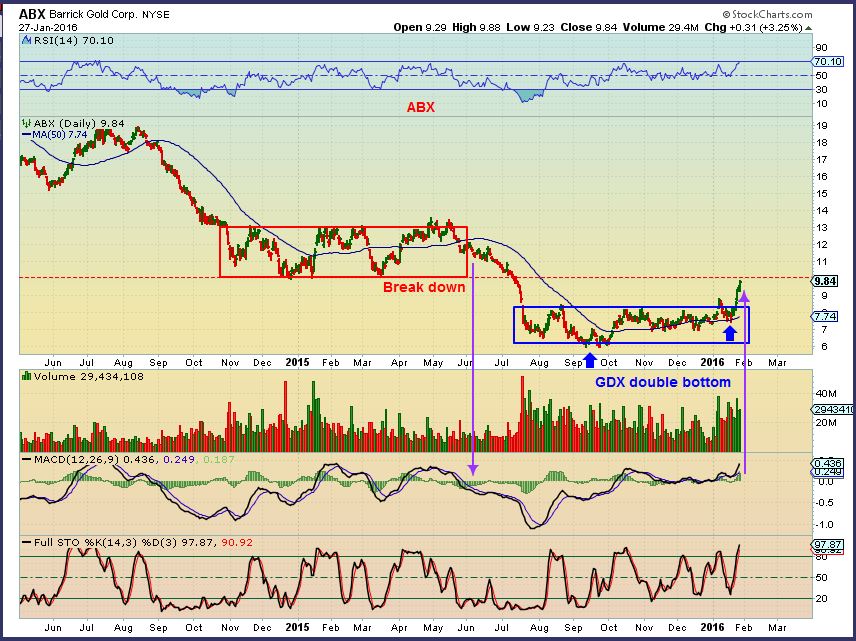Click the Barrick Gold Corp. company name
Viewport: 856px width, 641px height.
click(x=93, y=15)
